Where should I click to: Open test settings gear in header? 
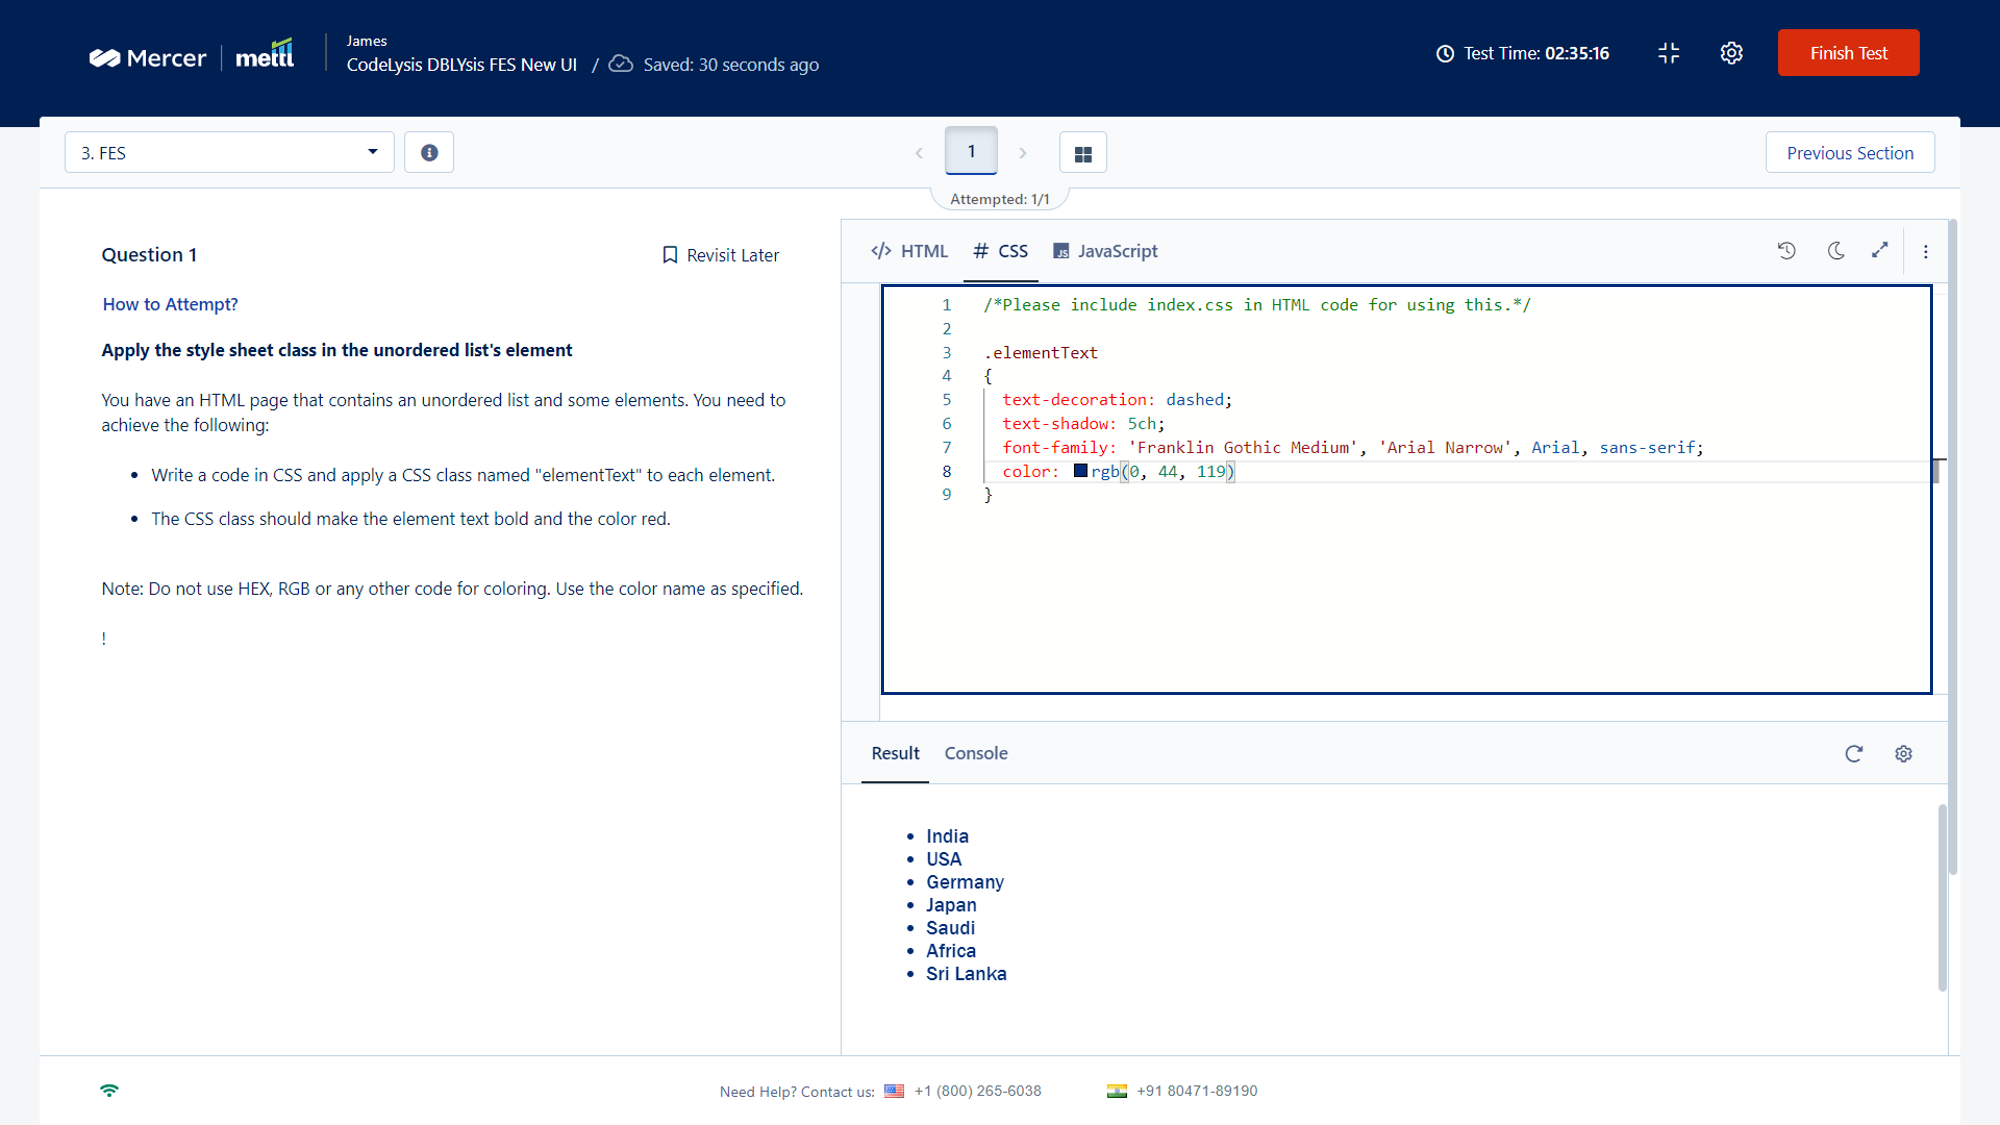click(x=1732, y=53)
